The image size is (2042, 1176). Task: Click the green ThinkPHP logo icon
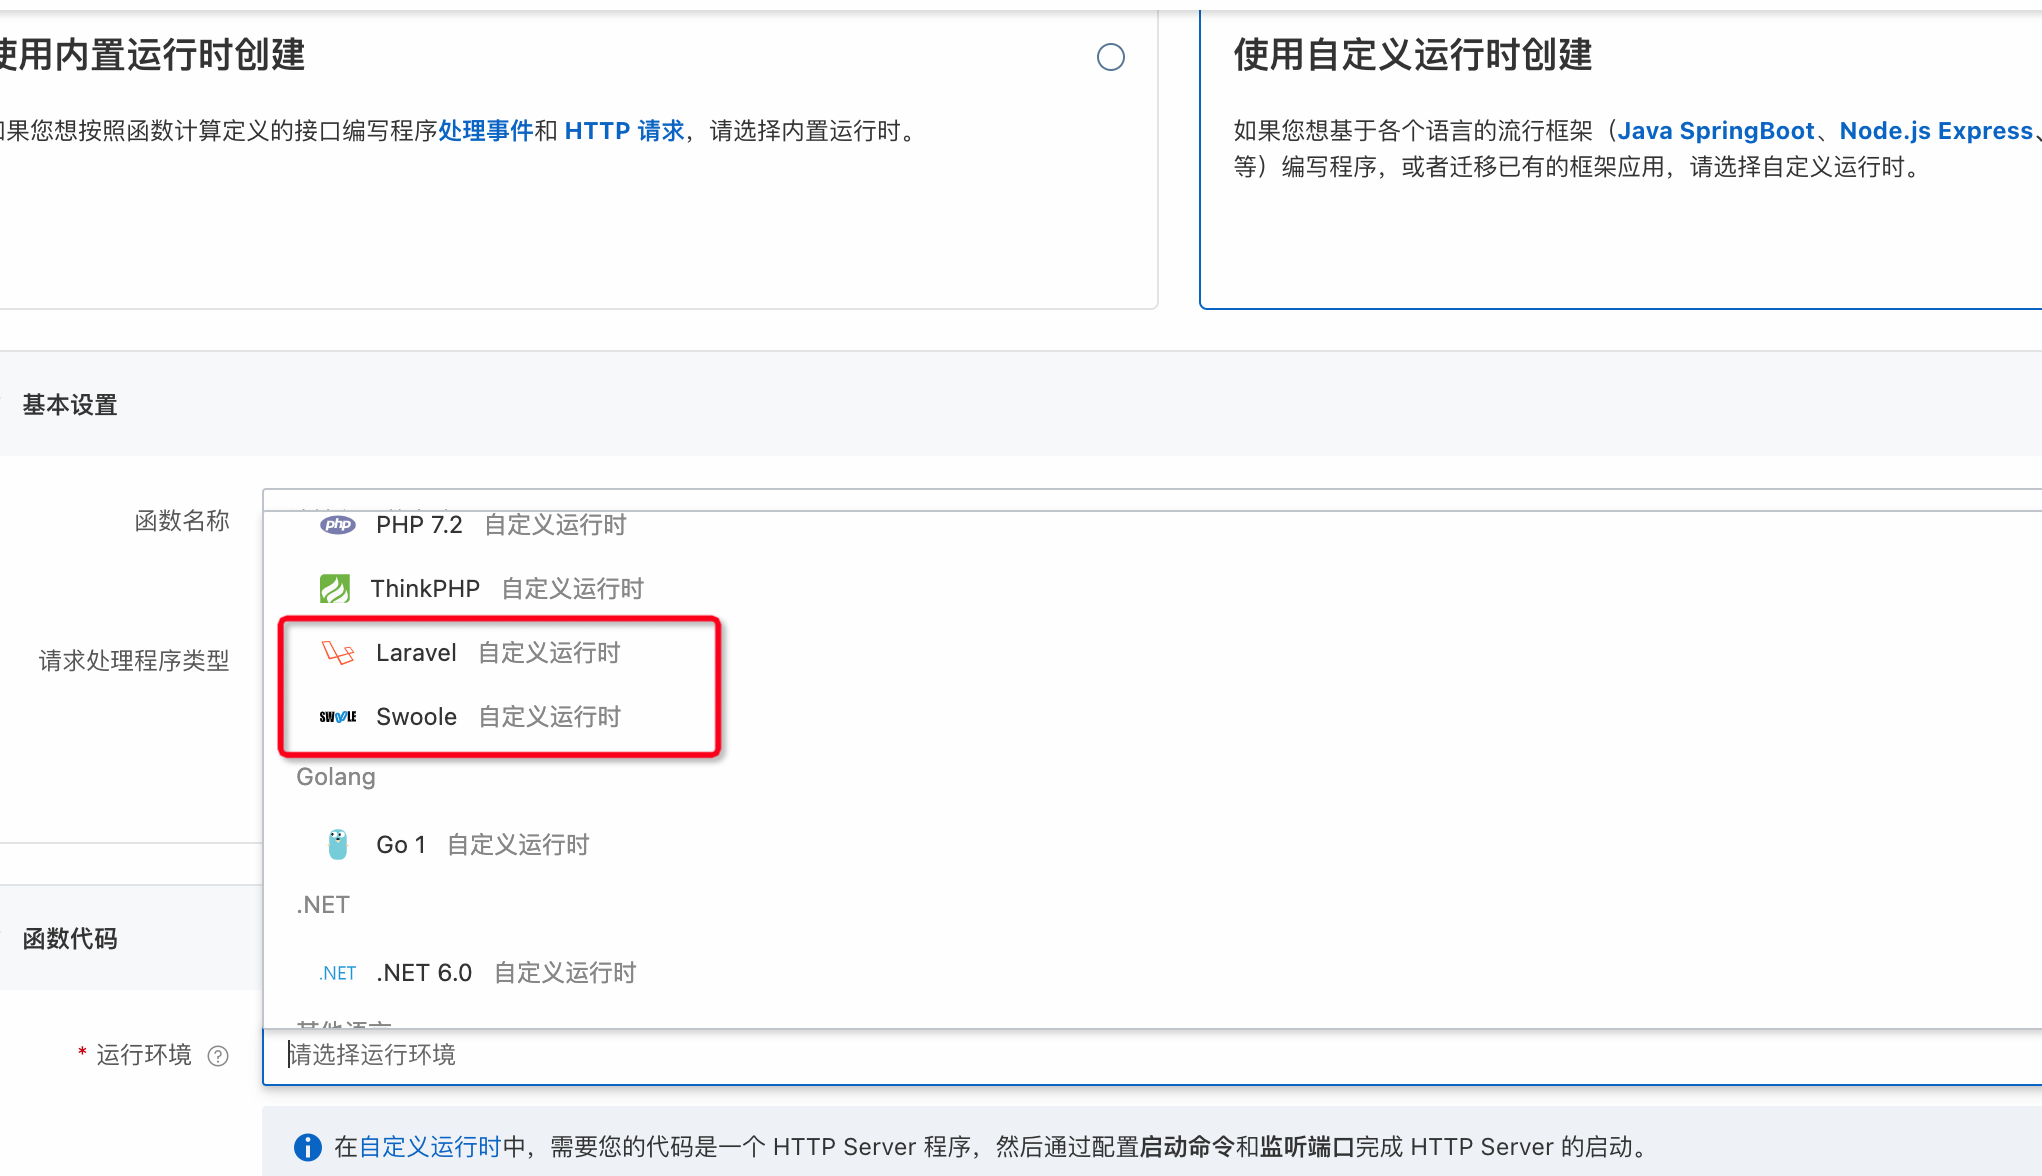335,589
